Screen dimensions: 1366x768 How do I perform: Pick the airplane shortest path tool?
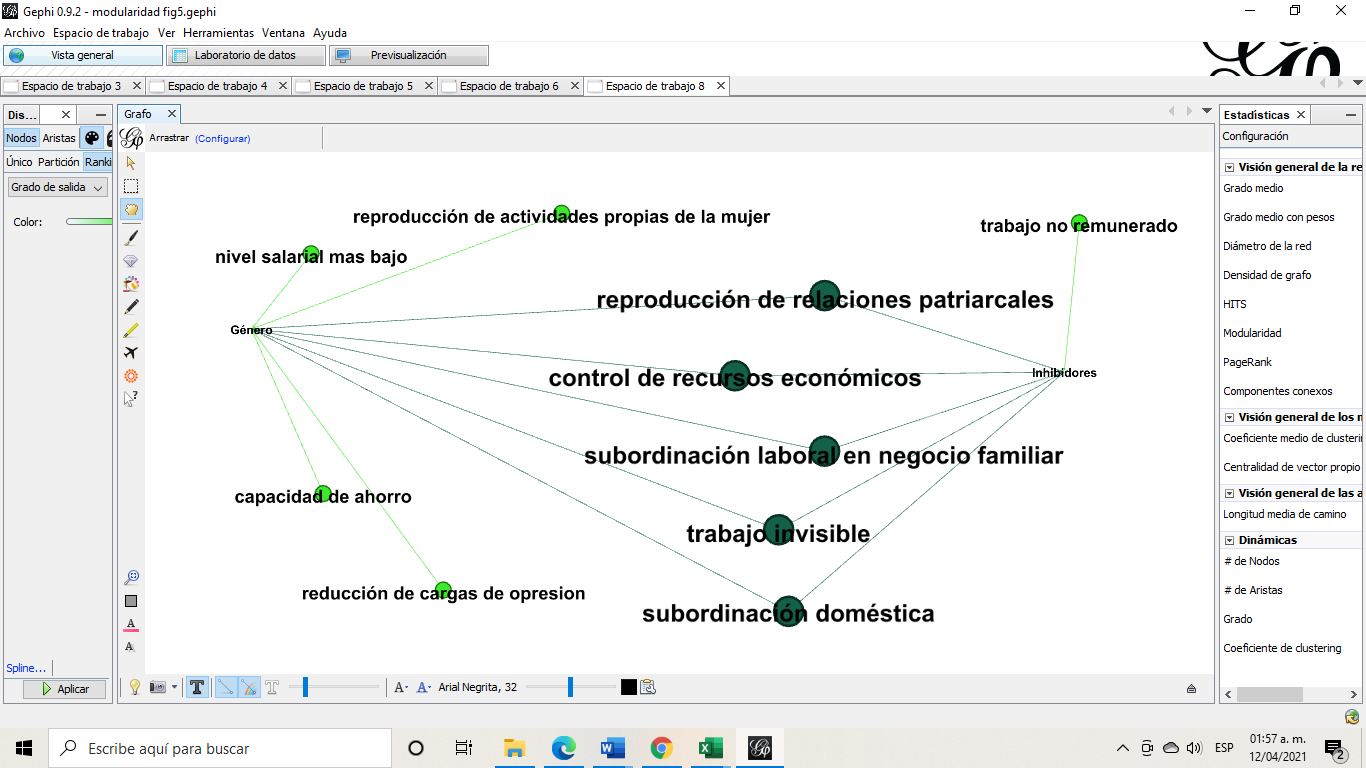(131, 353)
